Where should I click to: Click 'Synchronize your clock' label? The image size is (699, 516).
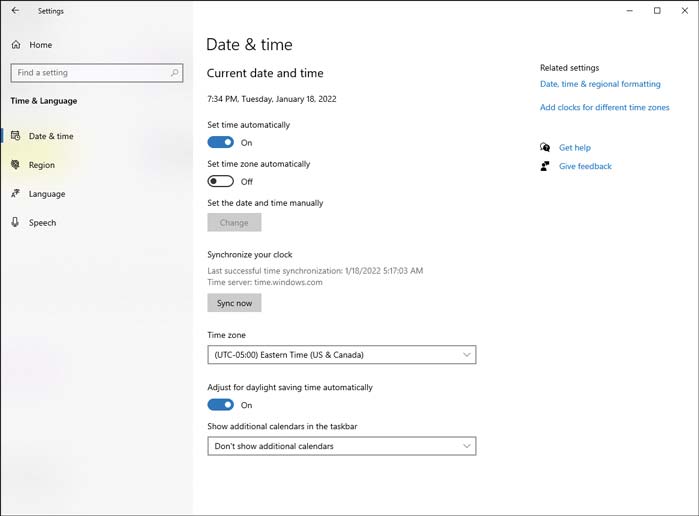(x=250, y=254)
